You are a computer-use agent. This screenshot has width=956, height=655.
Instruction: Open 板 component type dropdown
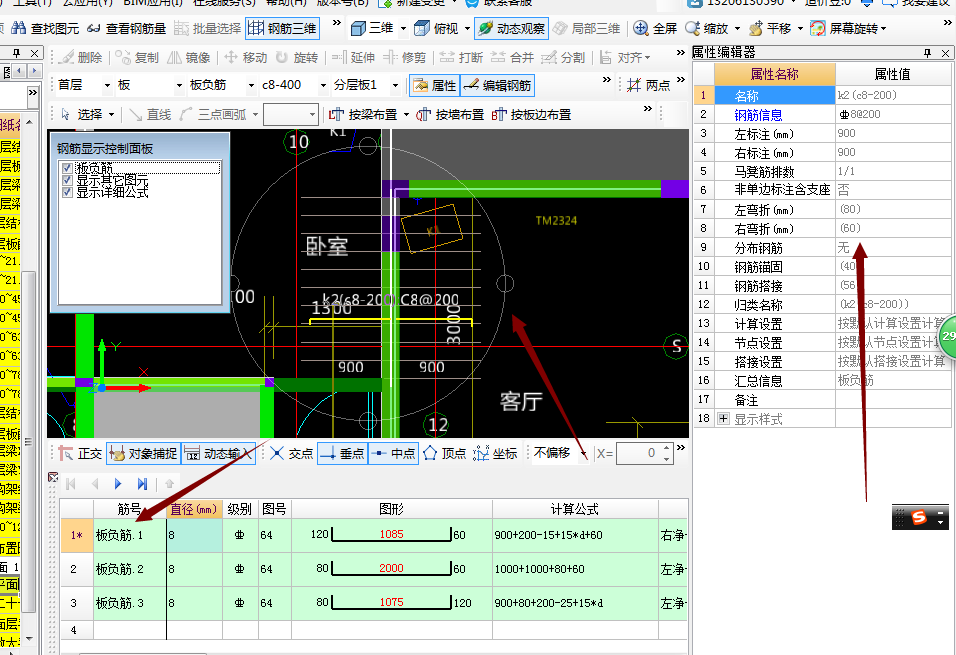(x=179, y=85)
